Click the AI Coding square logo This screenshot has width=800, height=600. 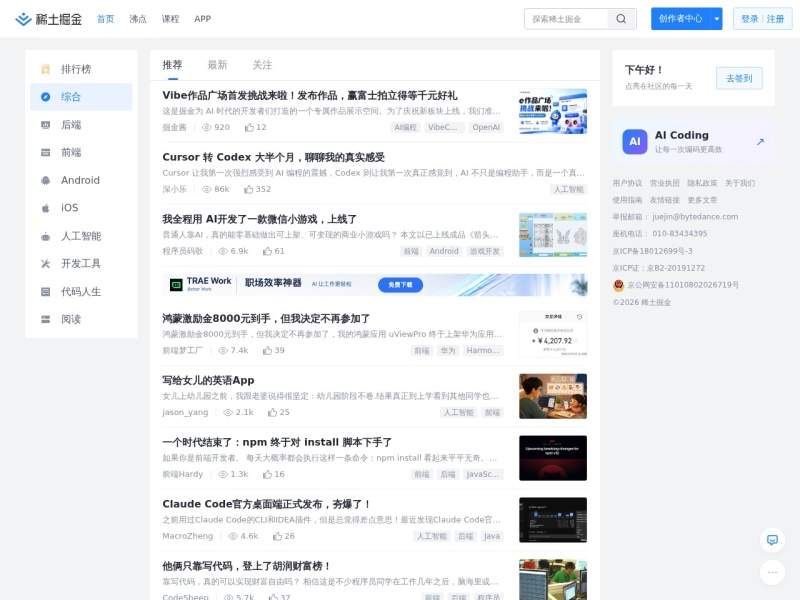(x=635, y=141)
